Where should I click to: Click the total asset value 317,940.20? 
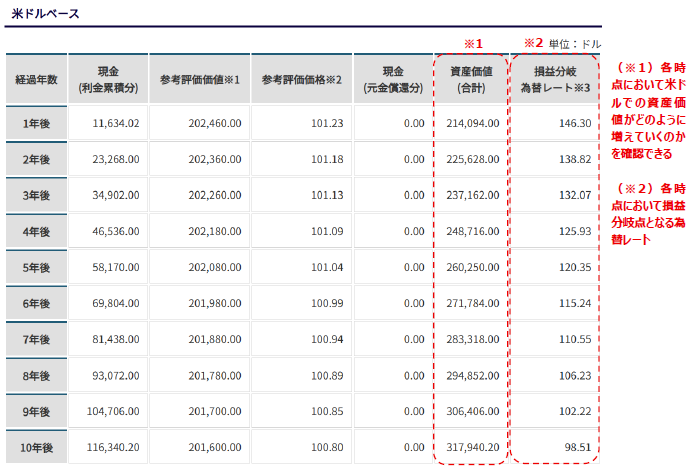point(473,447)
